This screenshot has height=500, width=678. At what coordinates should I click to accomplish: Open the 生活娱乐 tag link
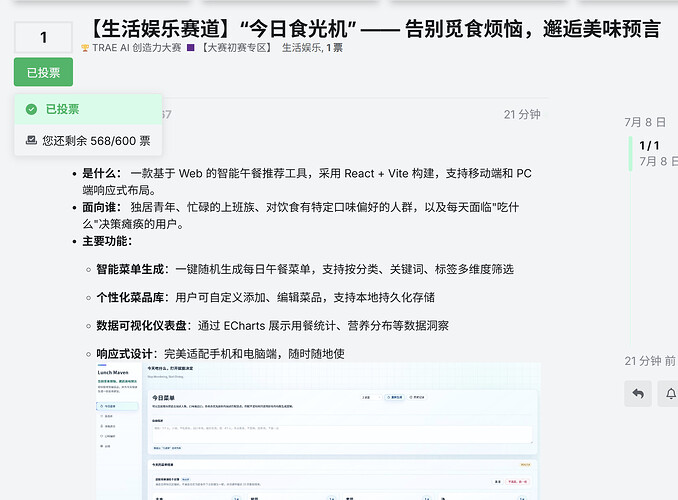coord(303,48)
